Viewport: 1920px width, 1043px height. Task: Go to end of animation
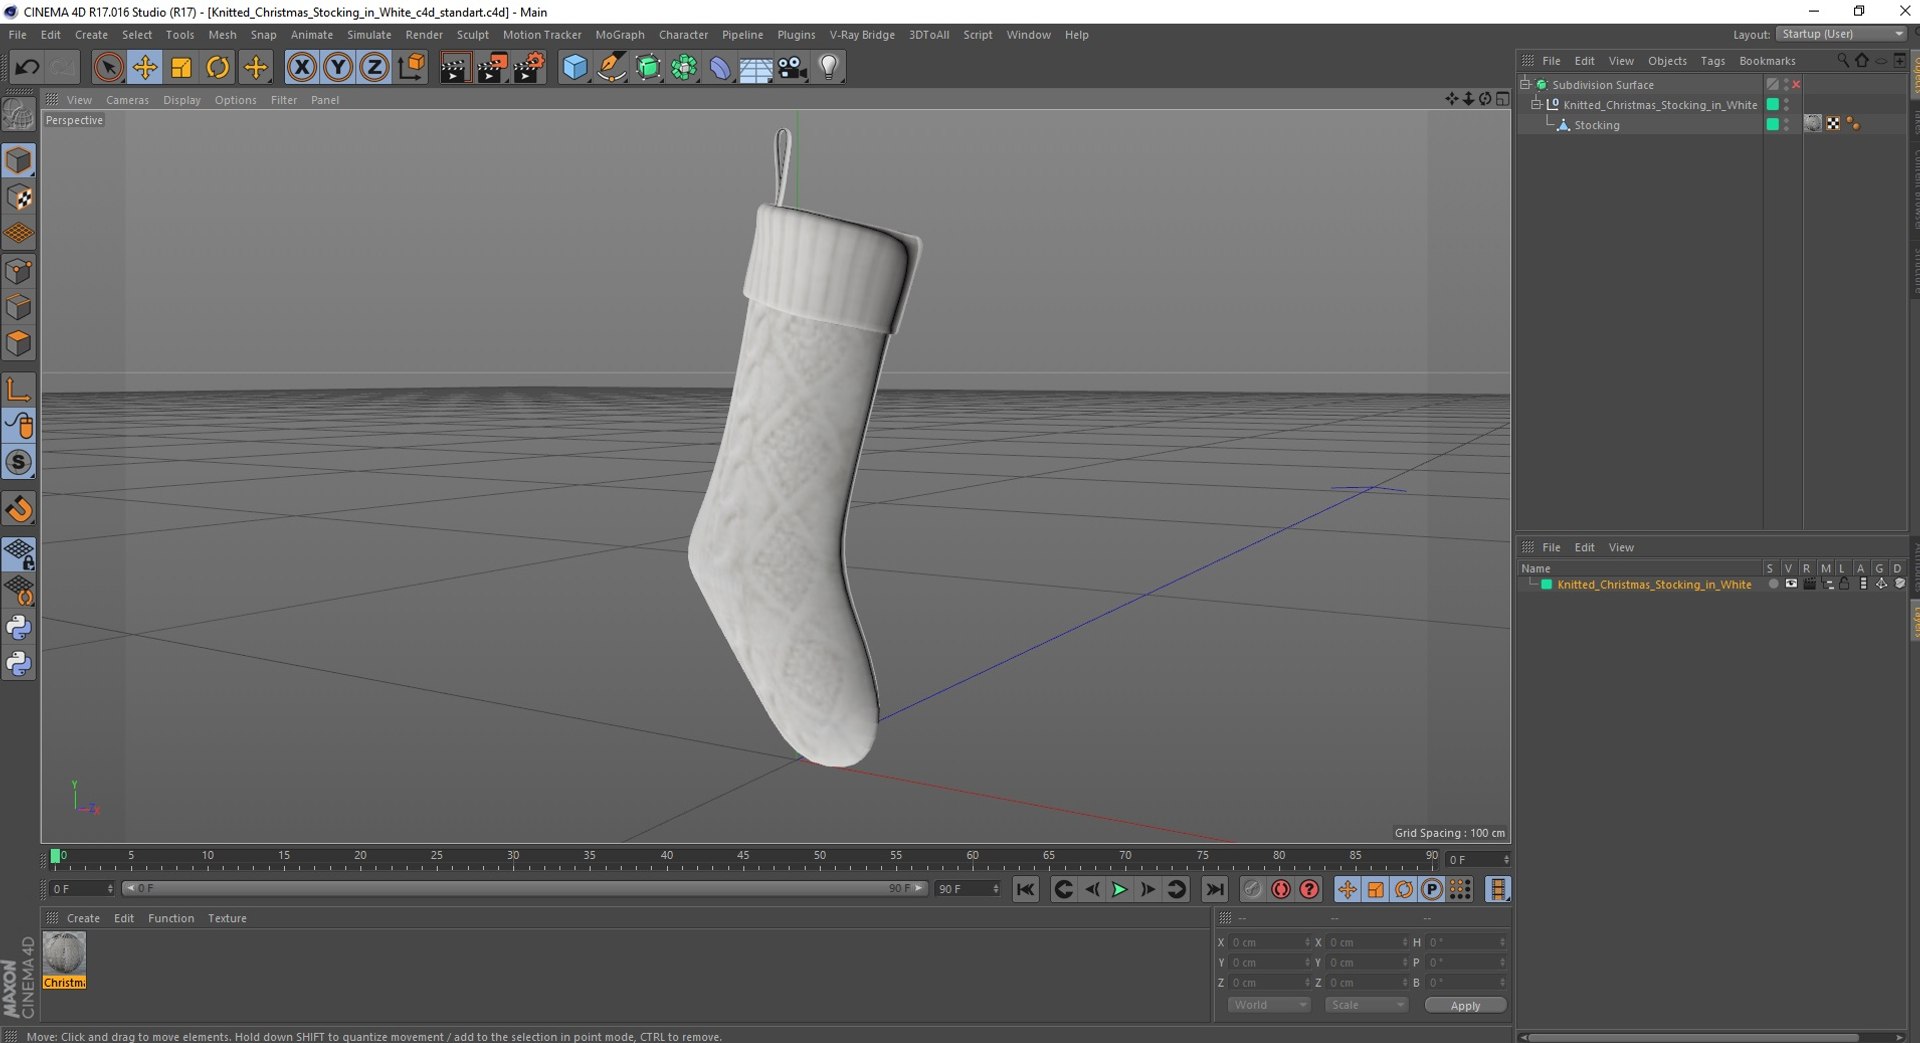coord(1214,889)
